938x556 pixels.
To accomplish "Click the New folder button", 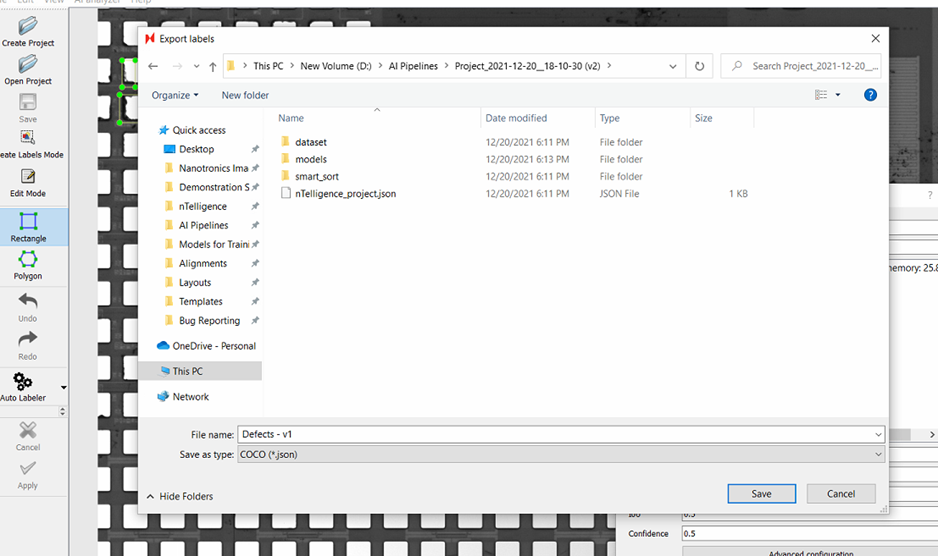I will click(x=245, y=95).
